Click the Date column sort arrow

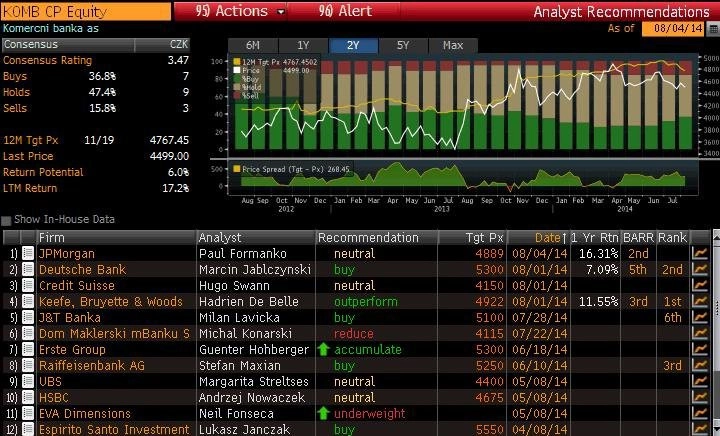click(564, 238)
